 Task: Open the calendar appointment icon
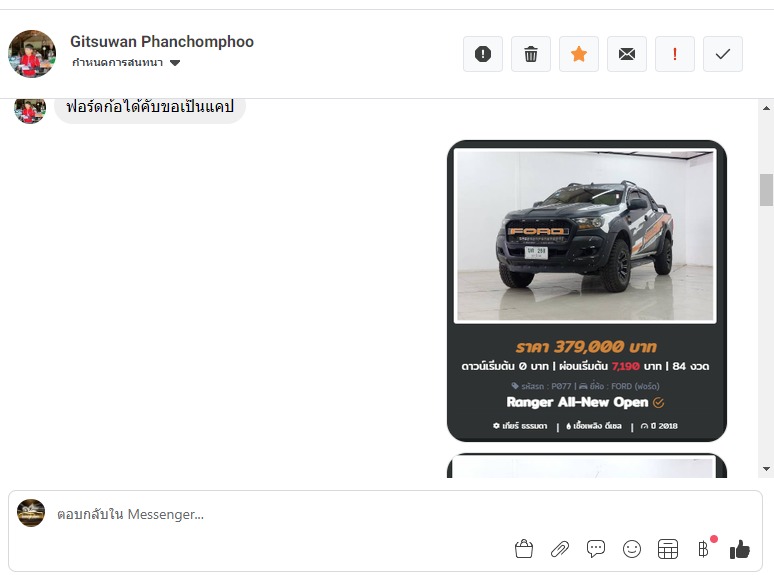668,549
